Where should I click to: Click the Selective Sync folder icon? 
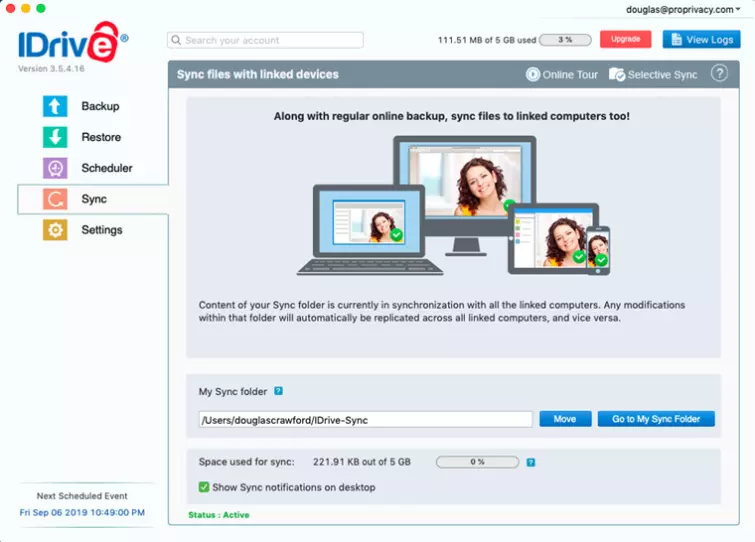click(617, 74)
